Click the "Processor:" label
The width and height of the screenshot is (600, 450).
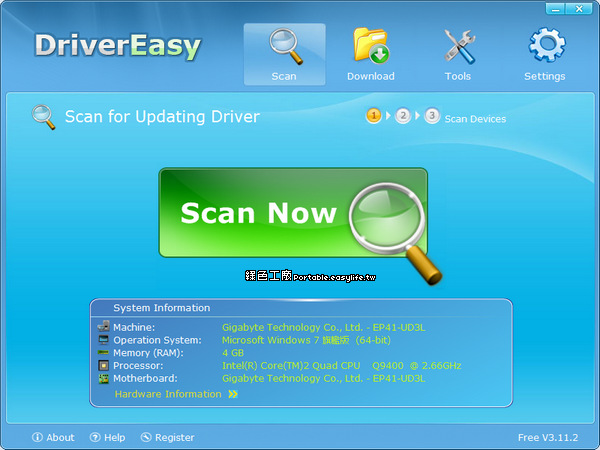pos(138,366)
